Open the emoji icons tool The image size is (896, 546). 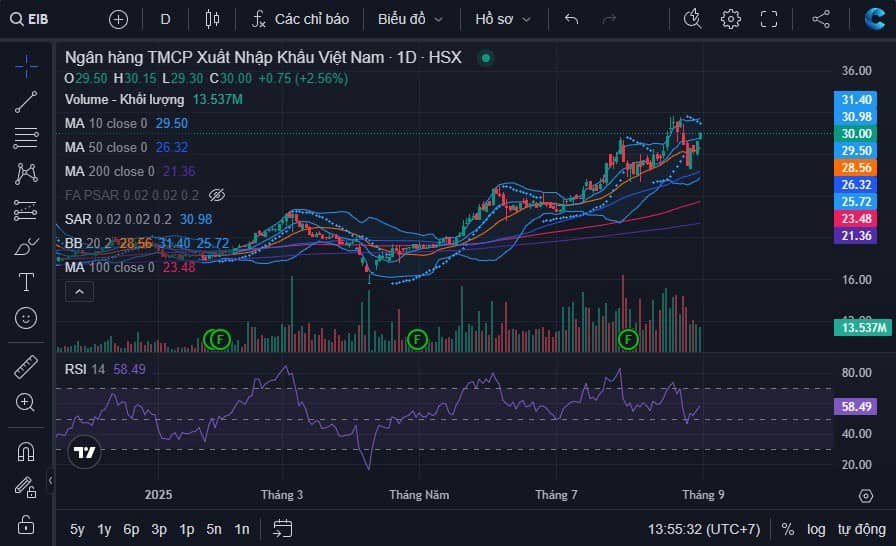tap(26, 318)
